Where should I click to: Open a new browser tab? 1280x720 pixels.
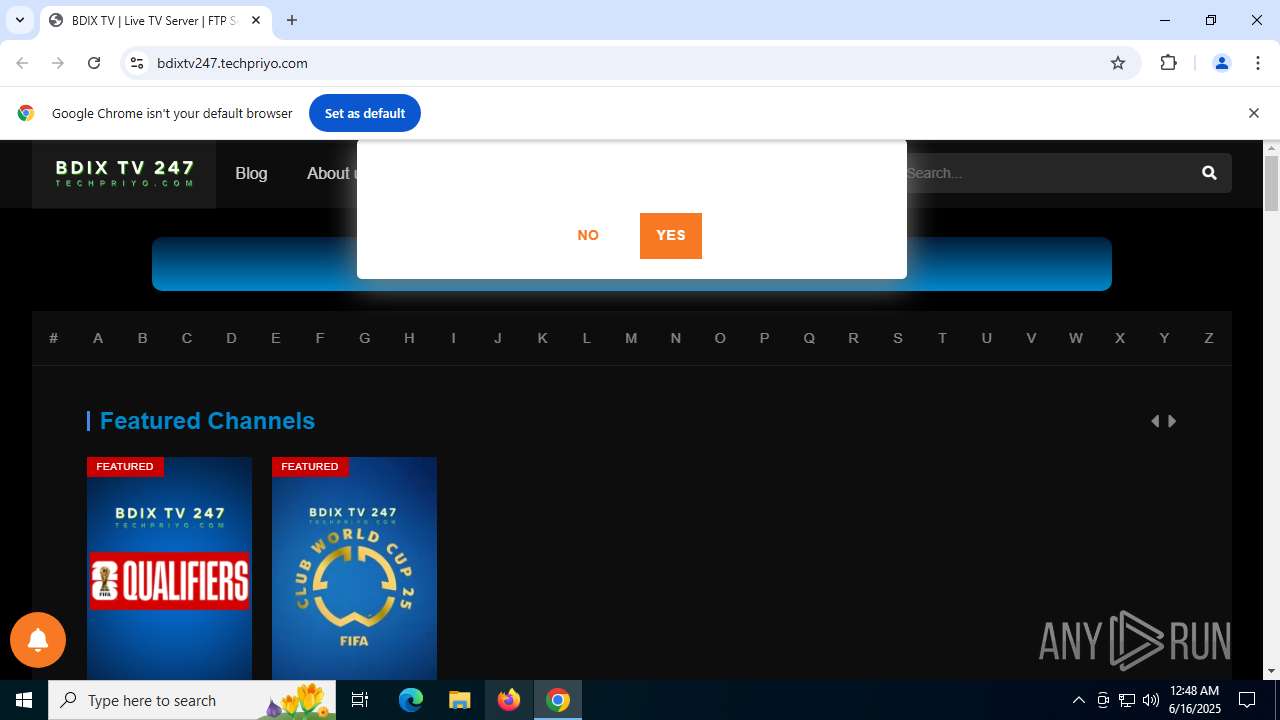(x=292, y=20)
